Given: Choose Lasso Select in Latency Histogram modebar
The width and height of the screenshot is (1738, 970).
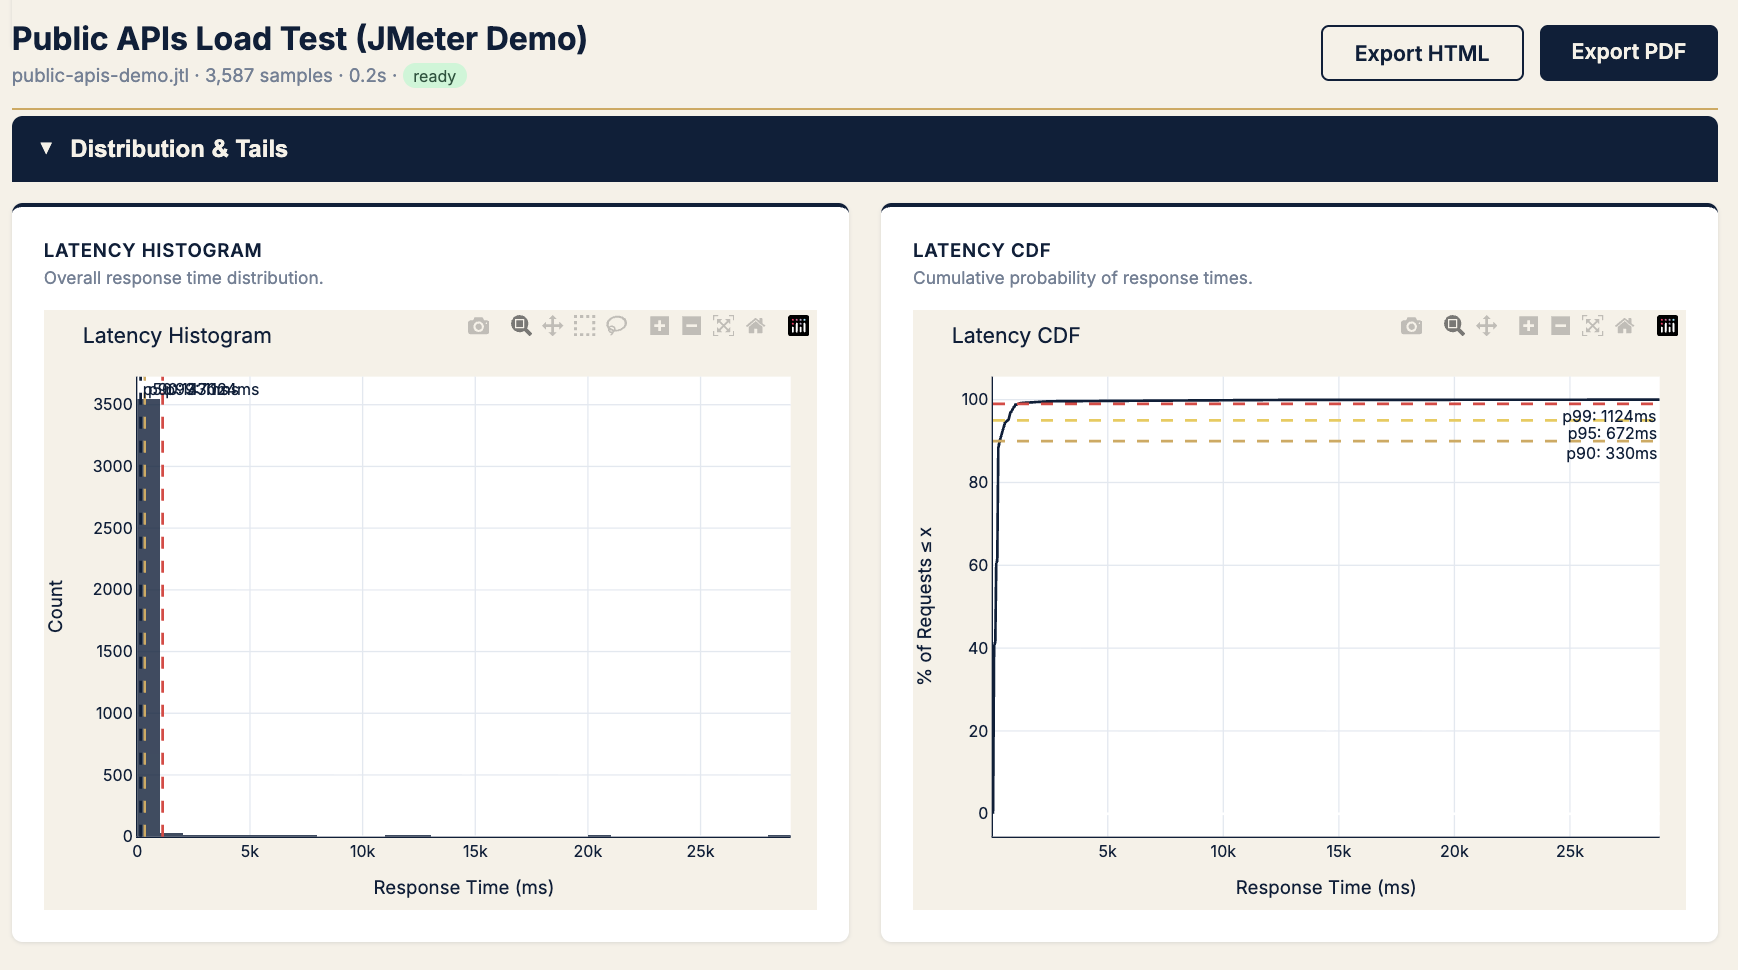Looking at the screenshot, I should point(617,326).
